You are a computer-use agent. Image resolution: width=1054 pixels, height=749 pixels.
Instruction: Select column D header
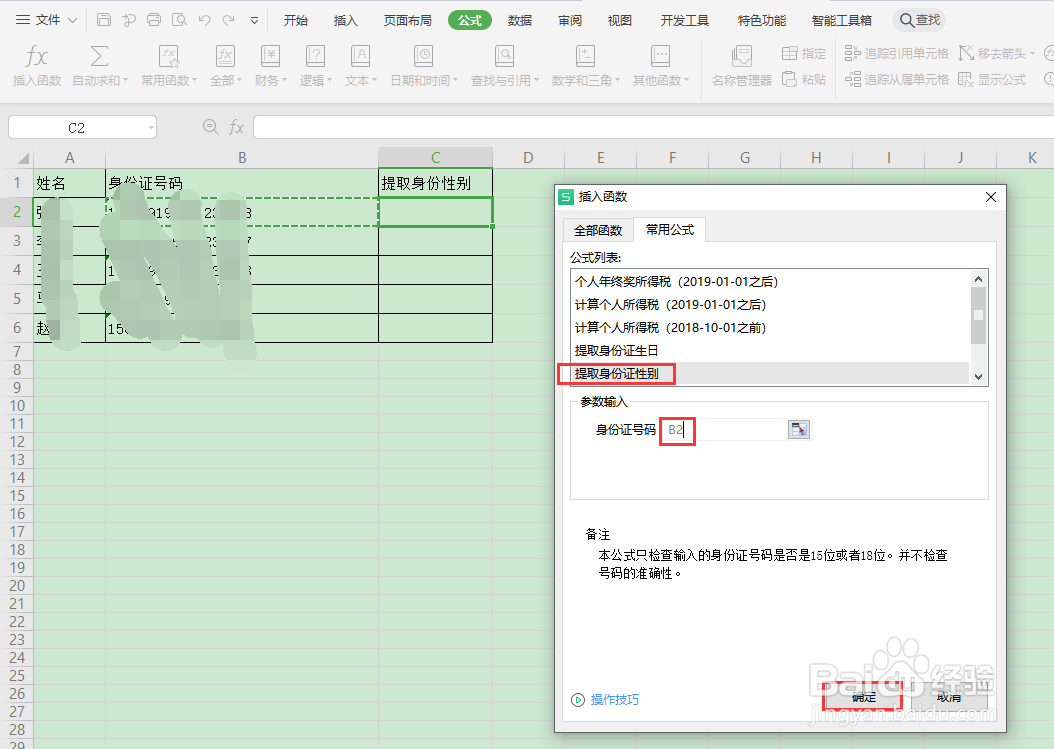[528, 158]
